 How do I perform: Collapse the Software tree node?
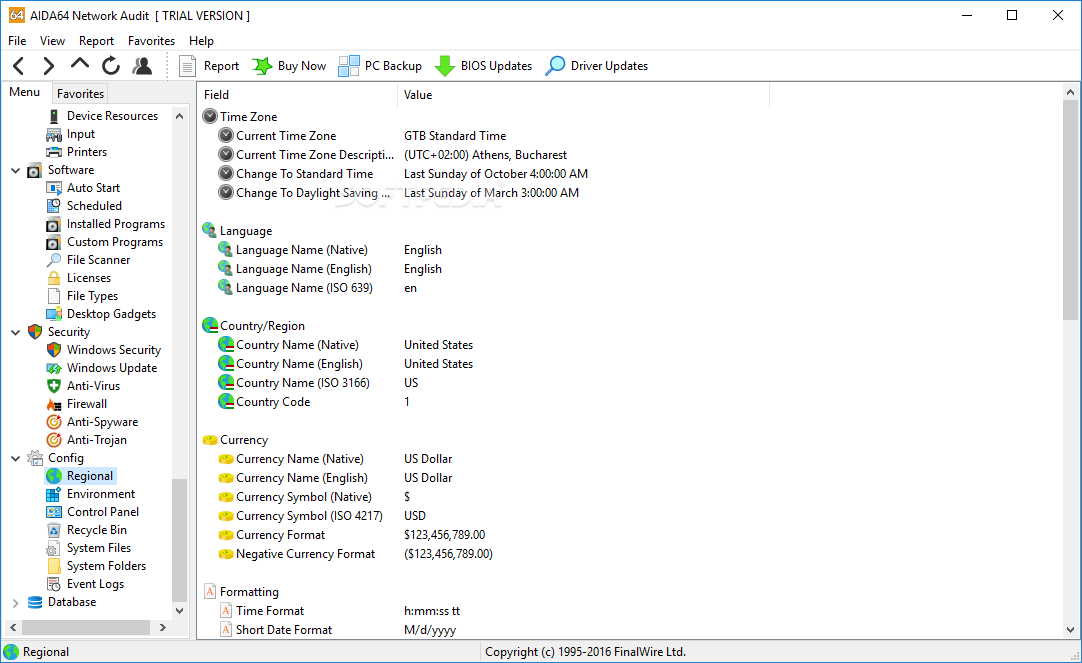coord(15,170)
